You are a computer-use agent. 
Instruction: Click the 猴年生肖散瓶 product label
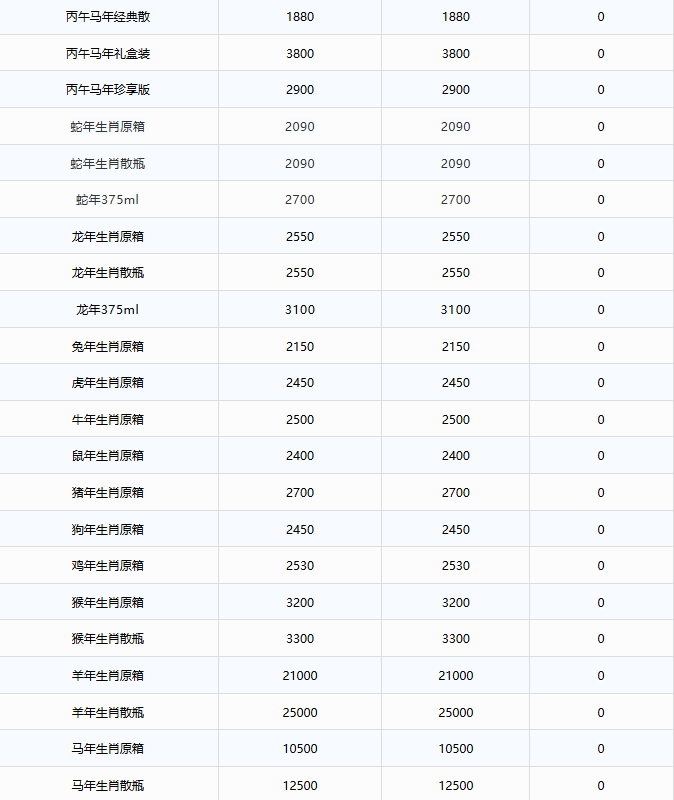click(x=108, y=639)
